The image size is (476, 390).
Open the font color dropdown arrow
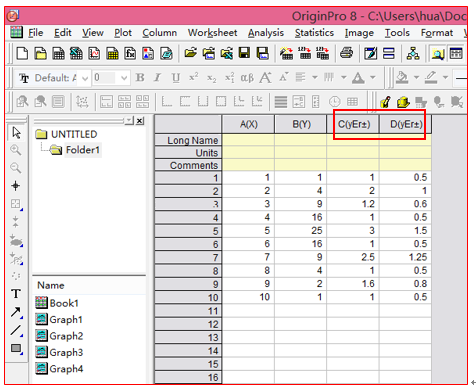(373, 78)
